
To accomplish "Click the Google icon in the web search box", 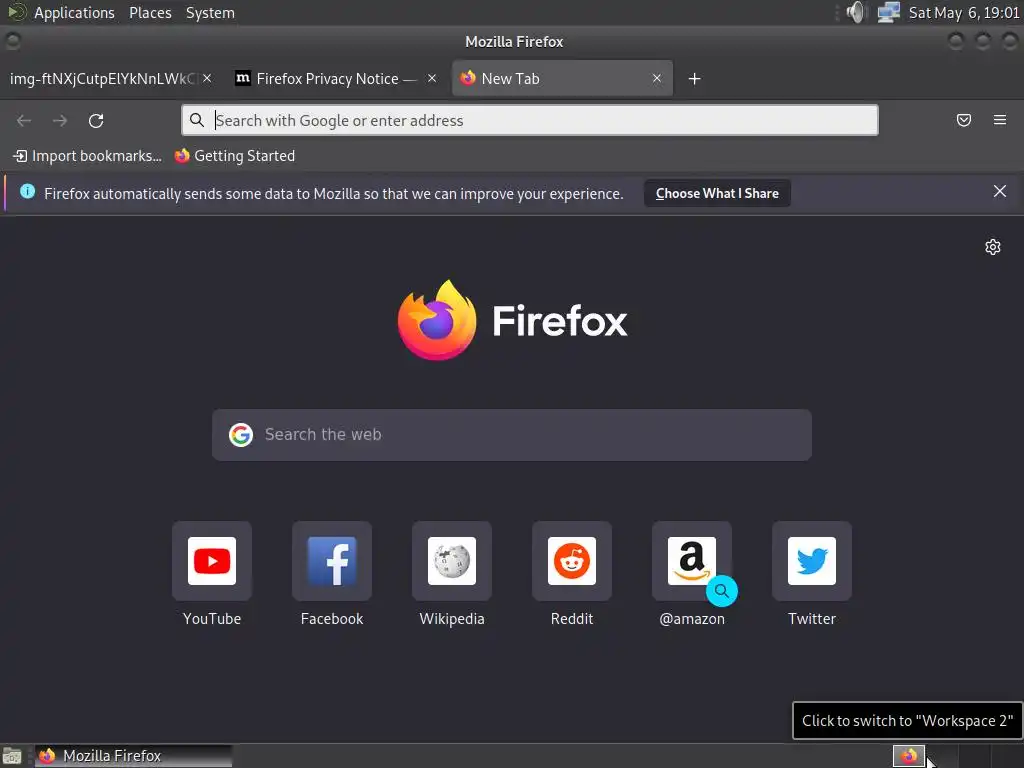I will pos(241,434).
